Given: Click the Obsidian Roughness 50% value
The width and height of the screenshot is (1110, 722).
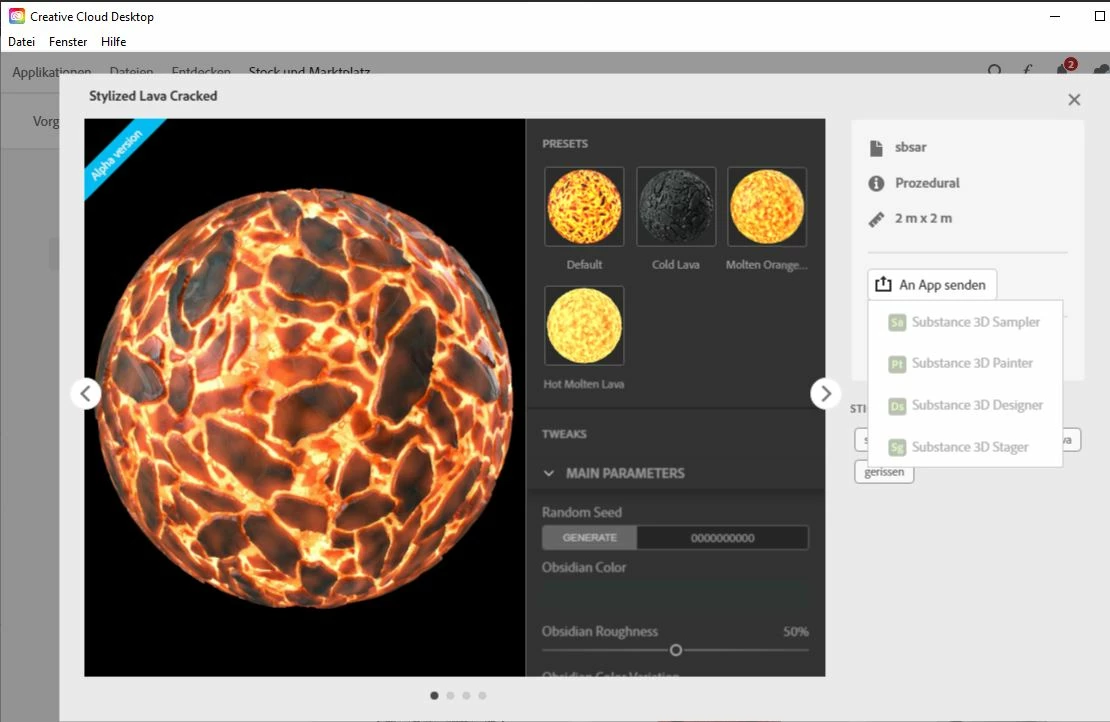Looking at the screenshot, I should point(796,631).
